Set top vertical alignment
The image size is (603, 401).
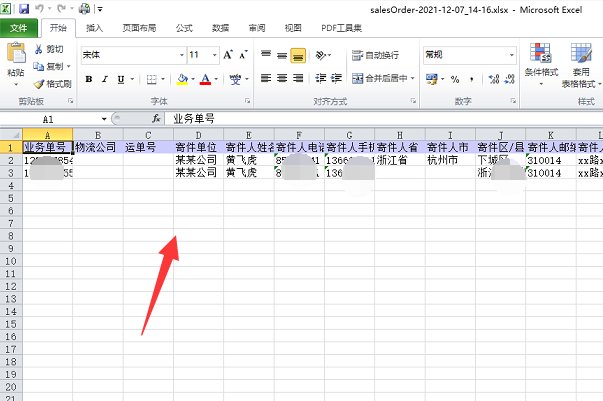pos(266,55)
